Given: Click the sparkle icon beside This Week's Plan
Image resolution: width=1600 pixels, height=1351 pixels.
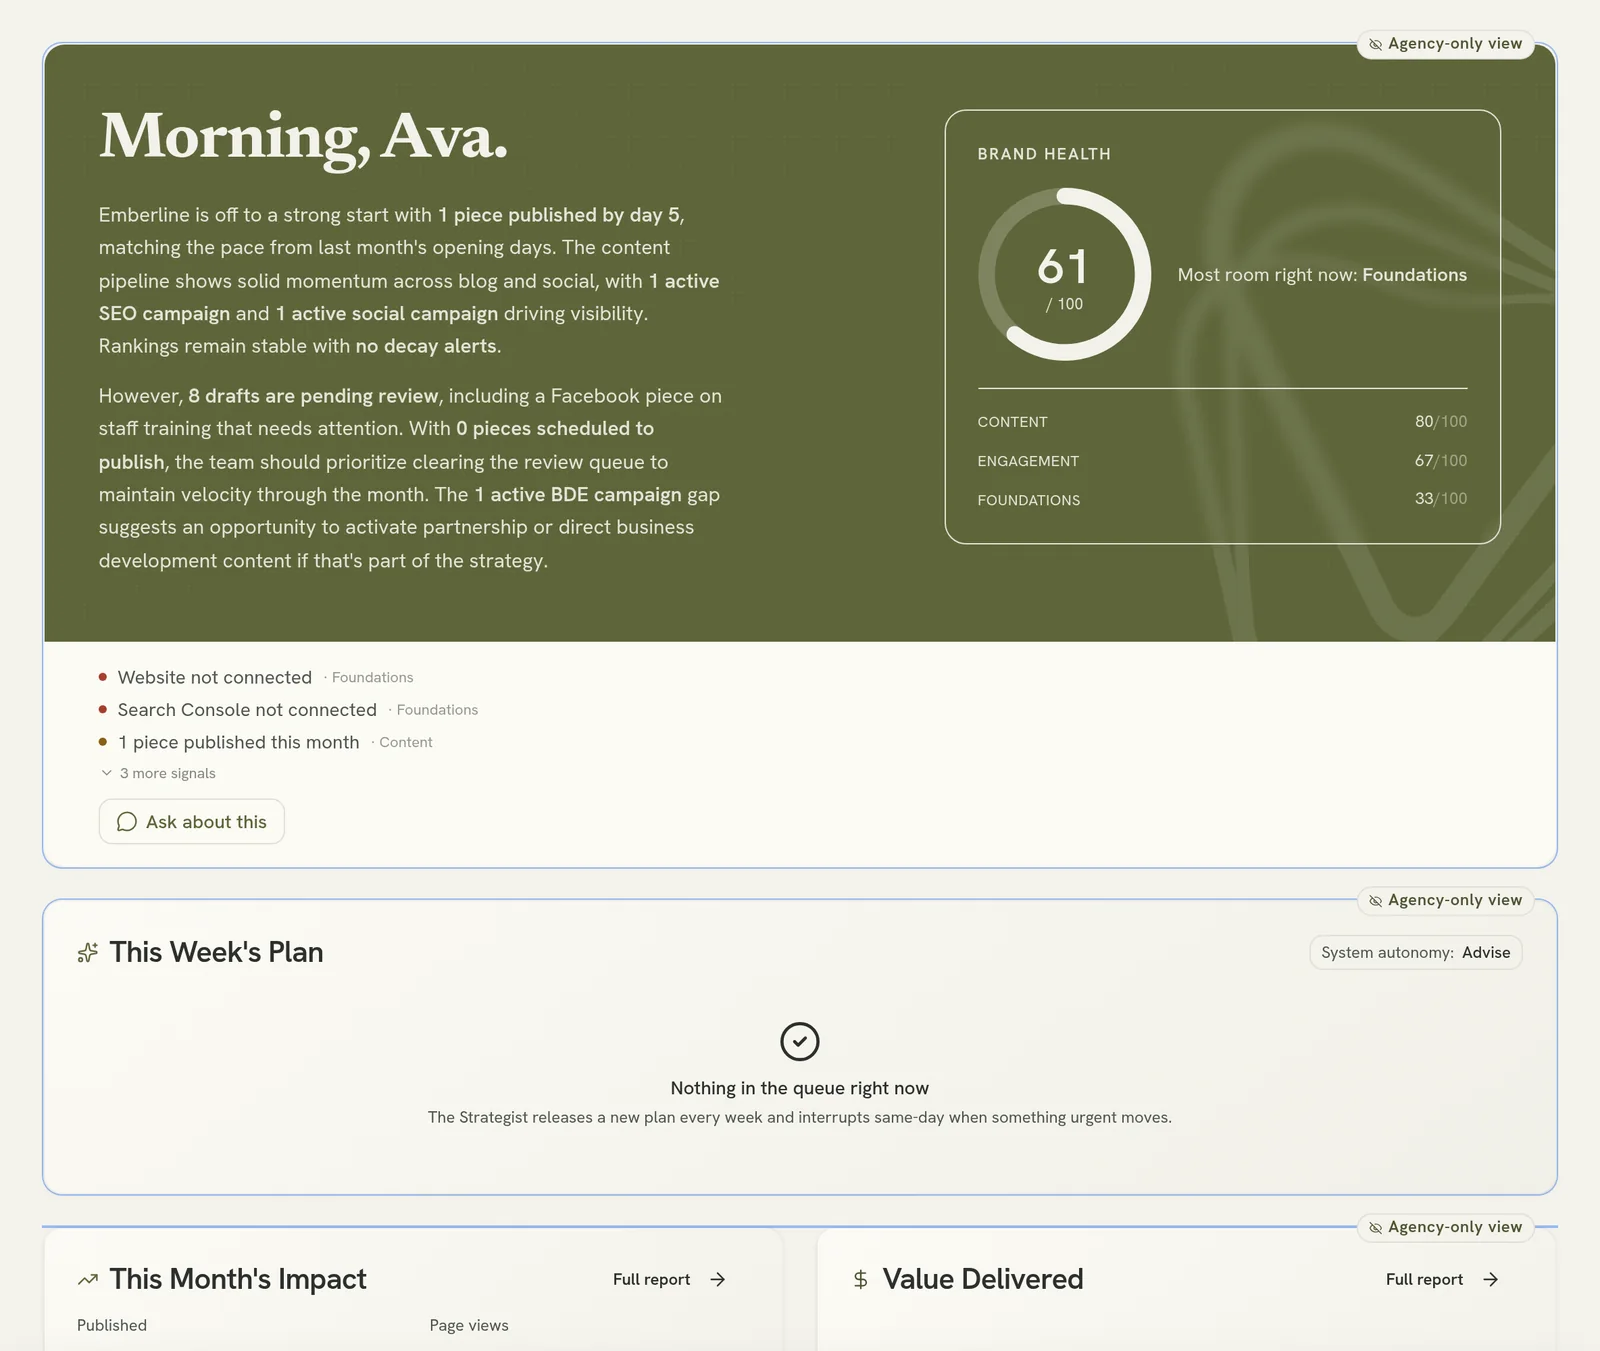Looking at the screenshot, I should coord(88,953).
